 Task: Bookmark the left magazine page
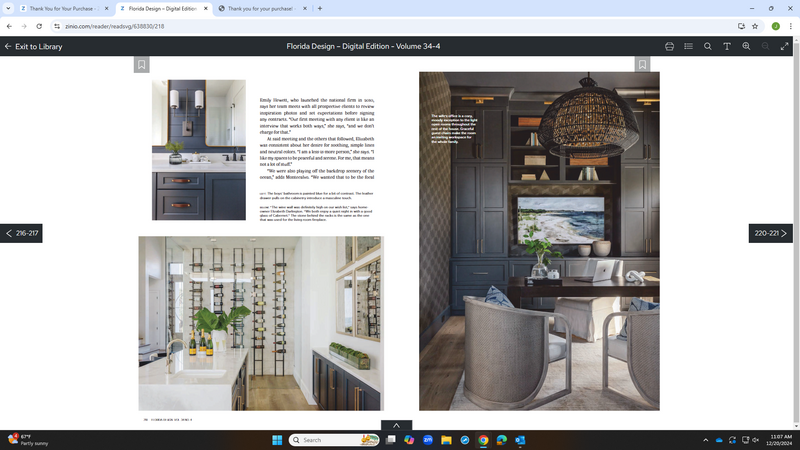tap(141, 65)
